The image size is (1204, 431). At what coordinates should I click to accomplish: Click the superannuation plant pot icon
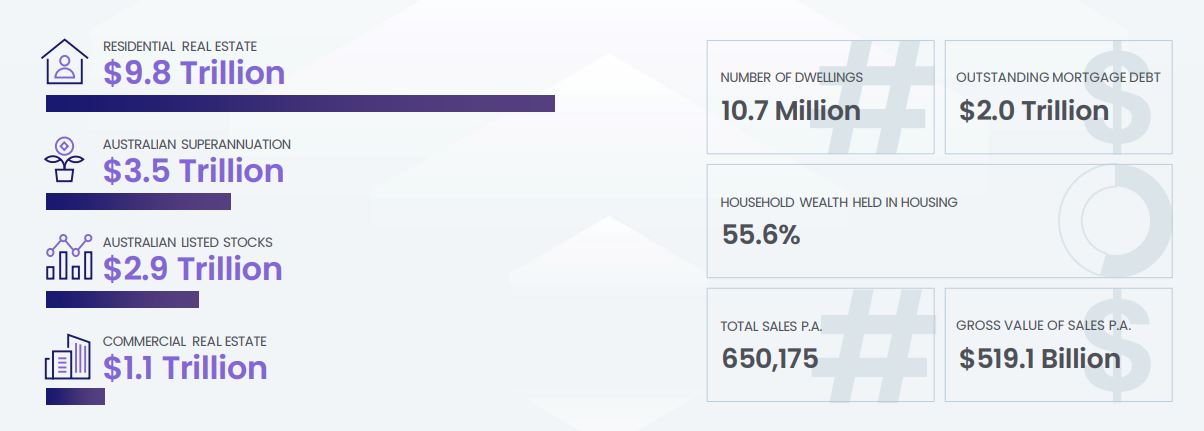66,159
